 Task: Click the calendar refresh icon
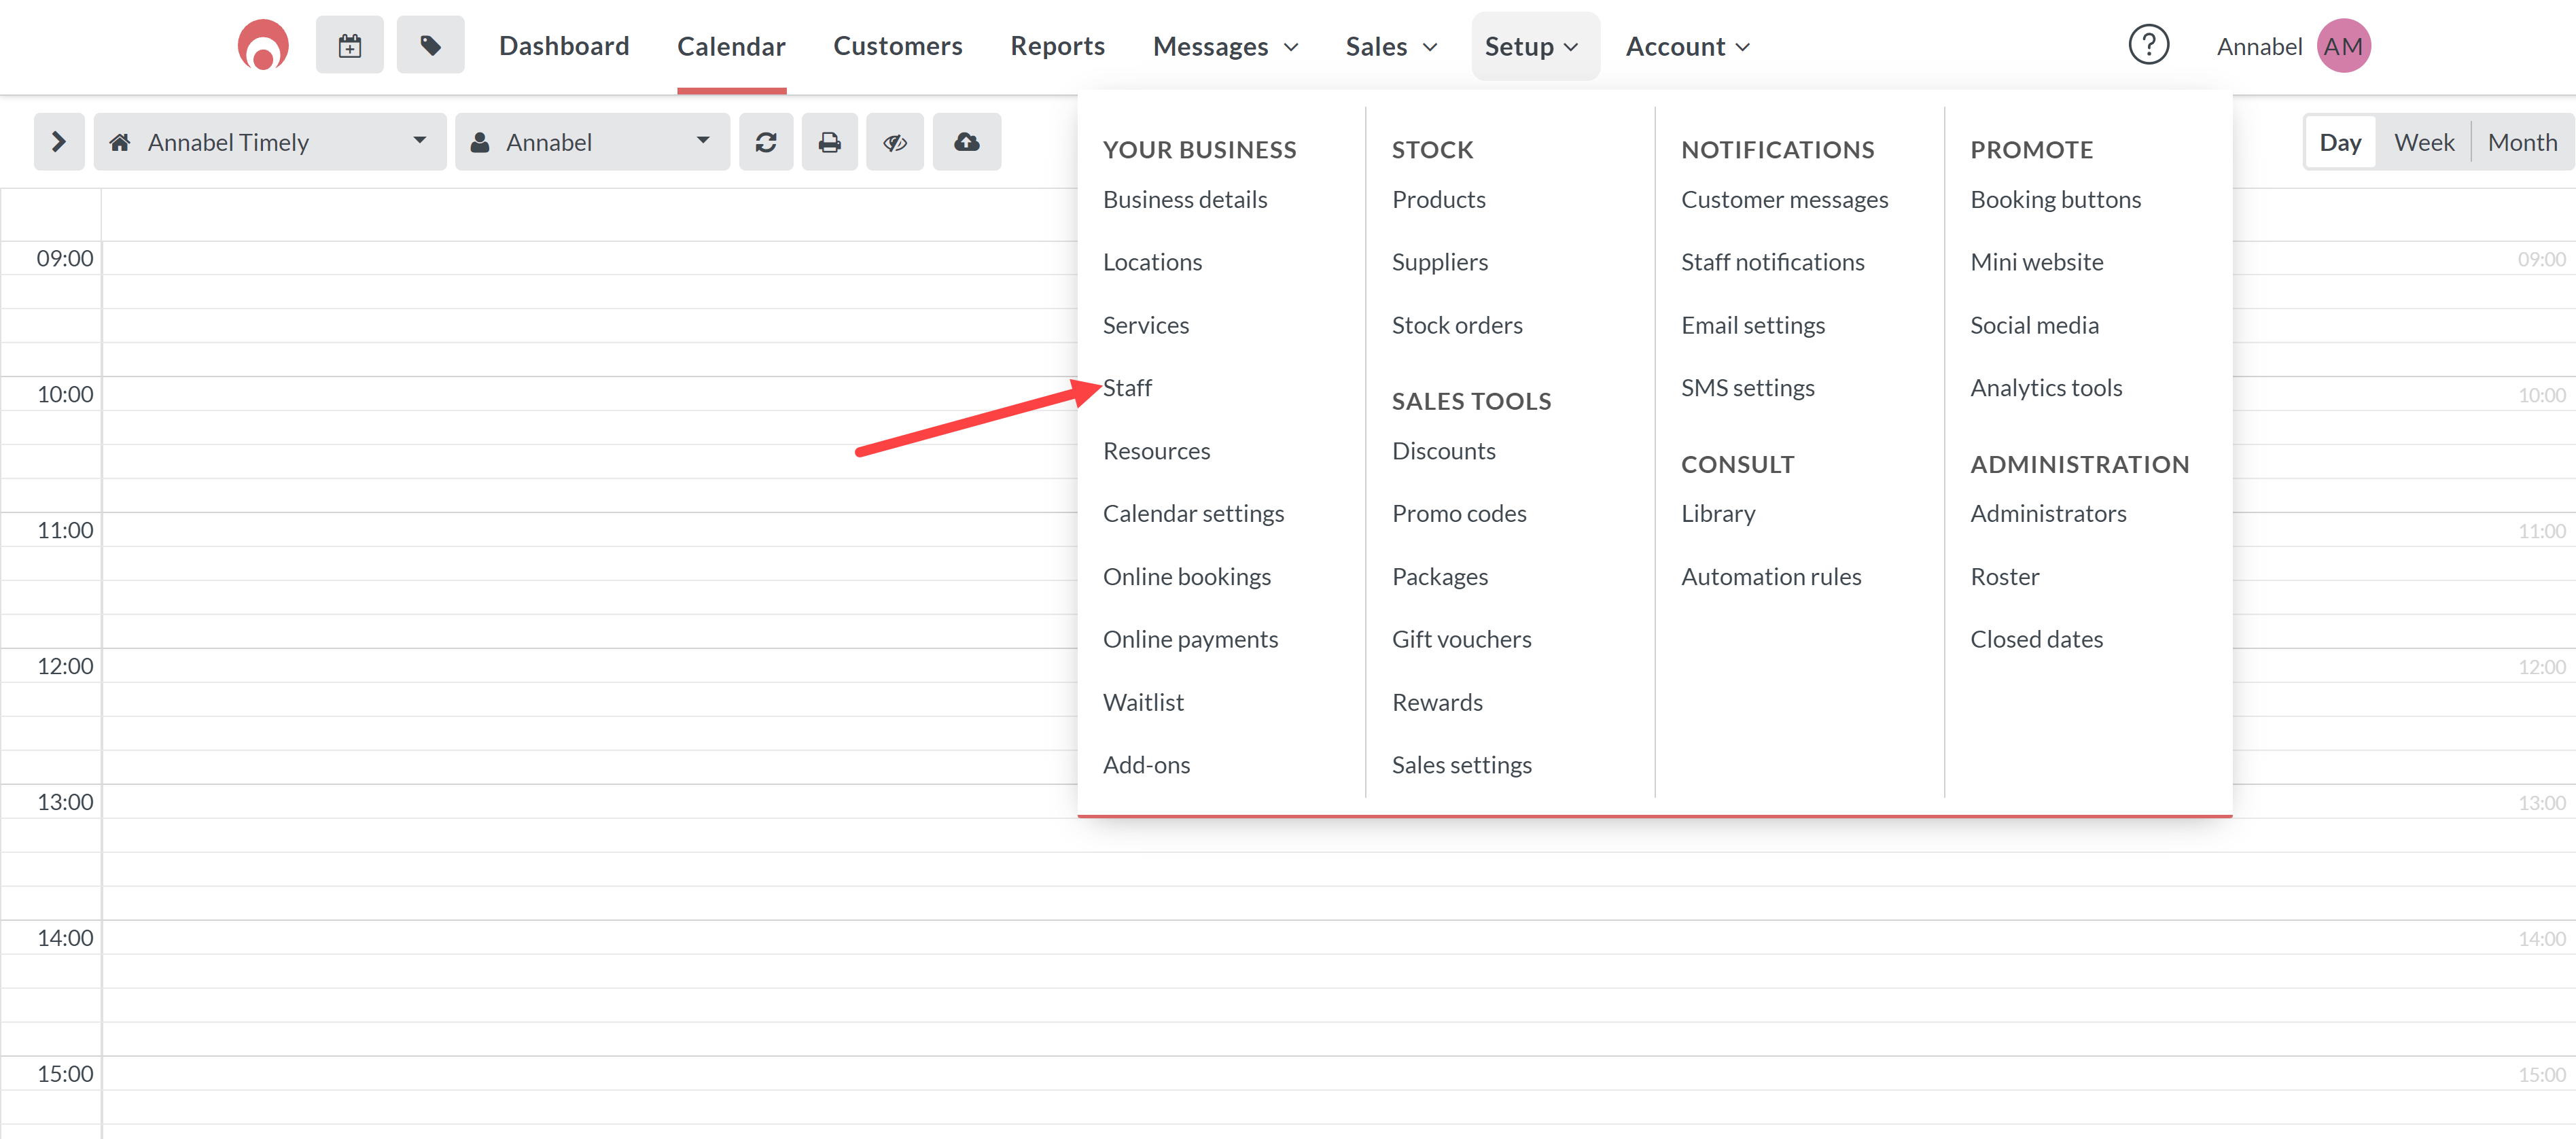click(765, 142)
